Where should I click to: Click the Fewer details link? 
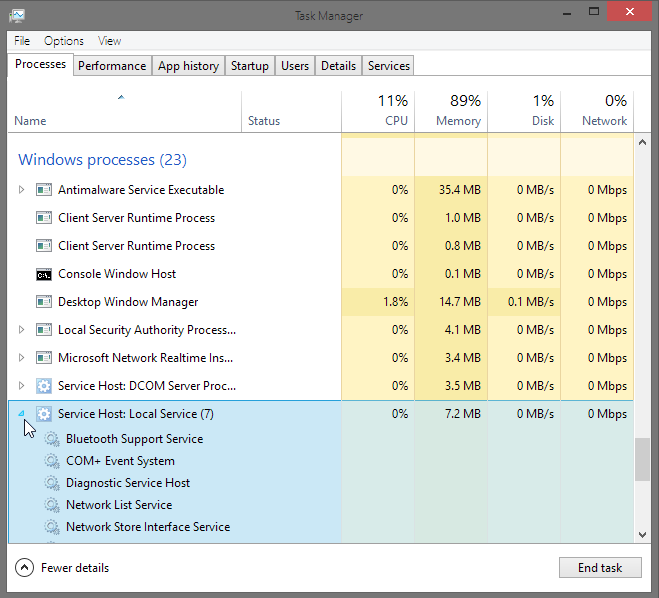(x=75, y=568)
